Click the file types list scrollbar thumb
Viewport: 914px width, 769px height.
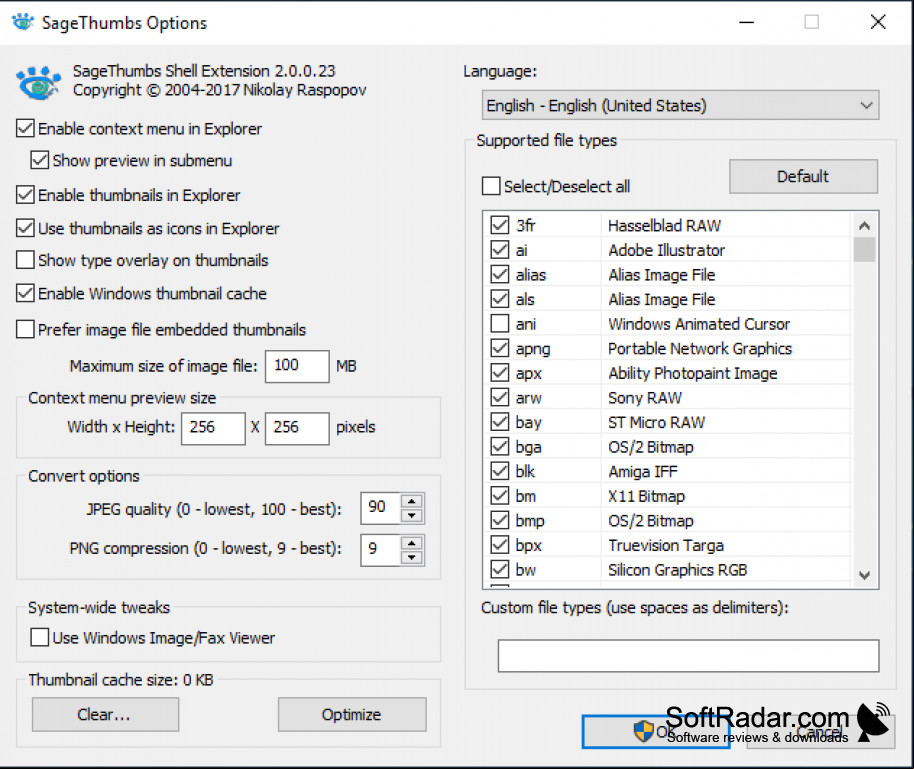click(x=864, y=250)
